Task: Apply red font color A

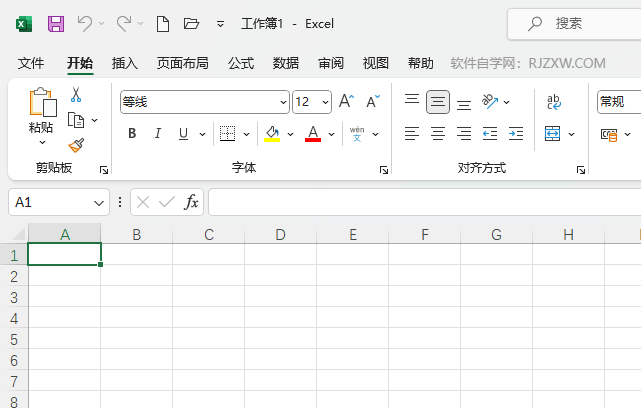Action: point(313,133)
